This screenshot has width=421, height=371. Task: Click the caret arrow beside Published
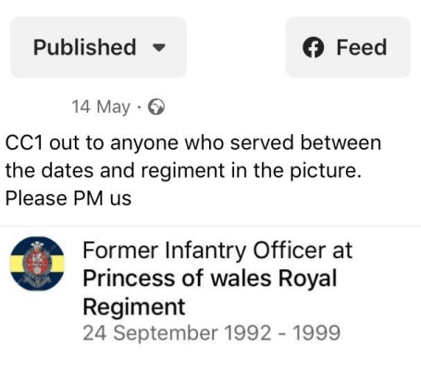pos(159,48)
